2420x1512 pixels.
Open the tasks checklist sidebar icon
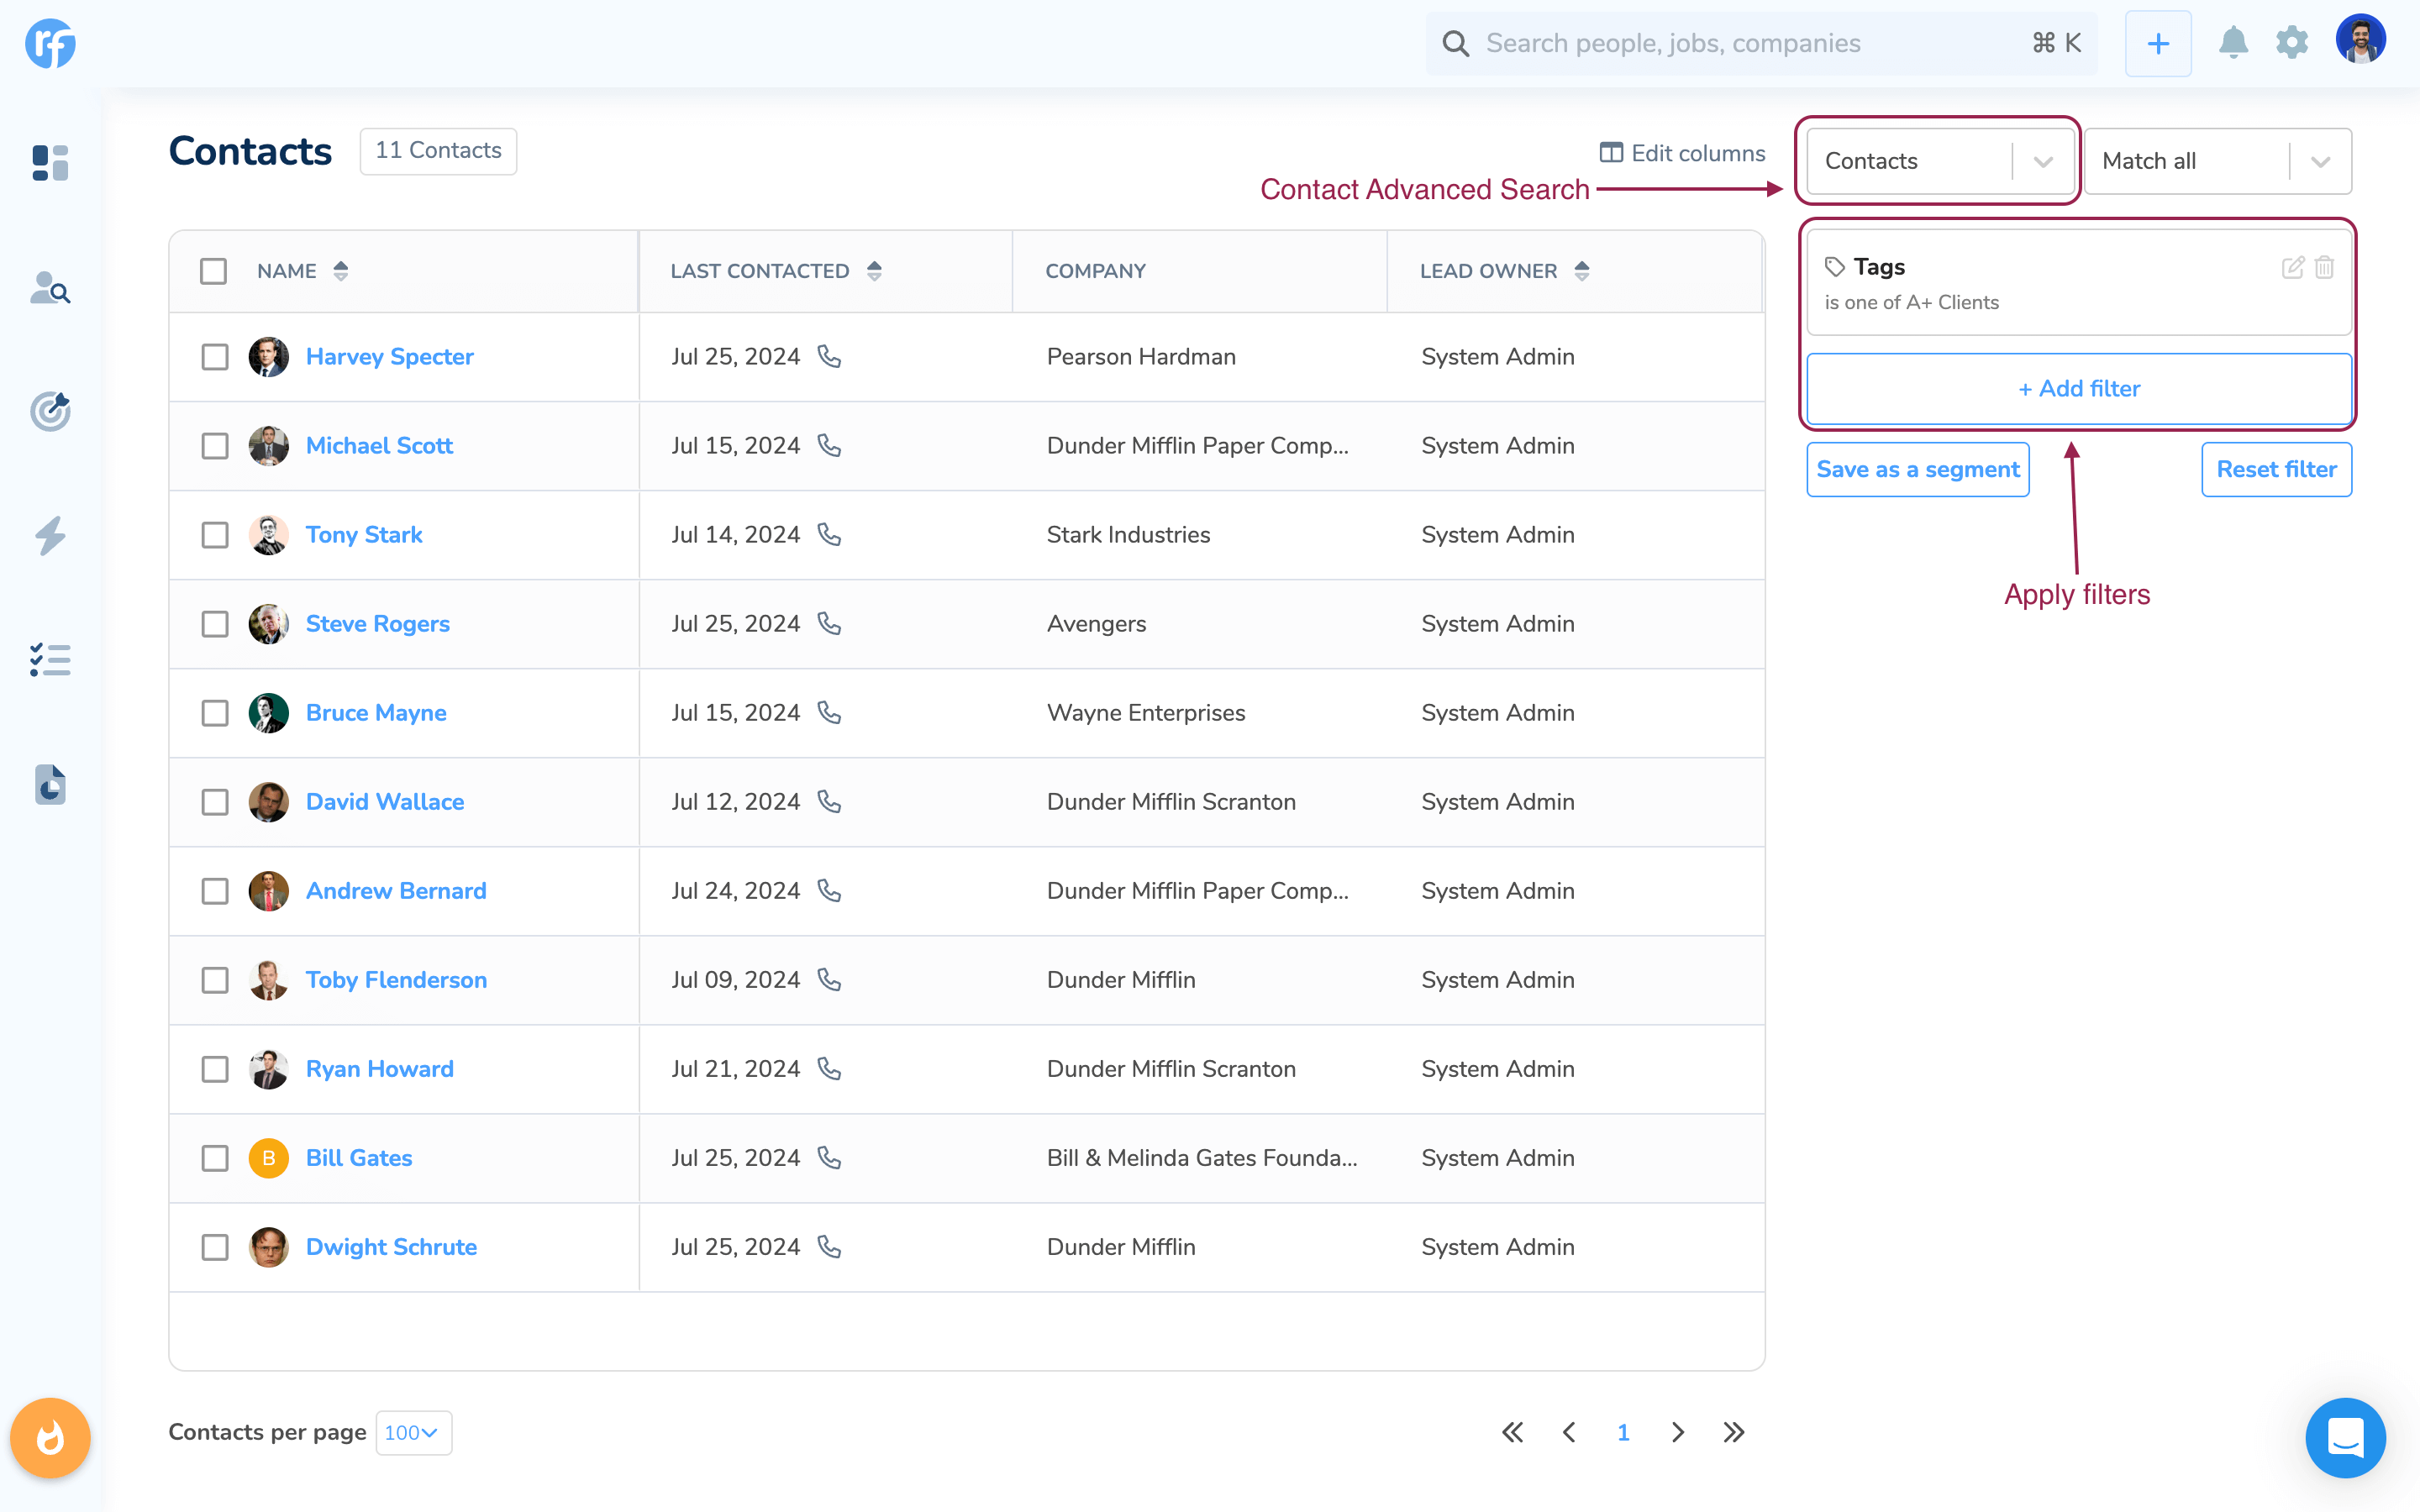coord(50,660)
